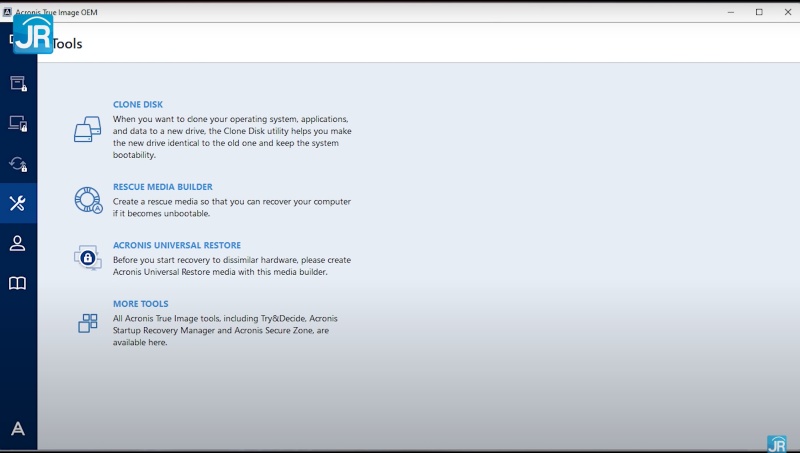Screen dimensions: 800x453
Task: Close the Acronis True Image window
Action: click(x=788, y=12)
